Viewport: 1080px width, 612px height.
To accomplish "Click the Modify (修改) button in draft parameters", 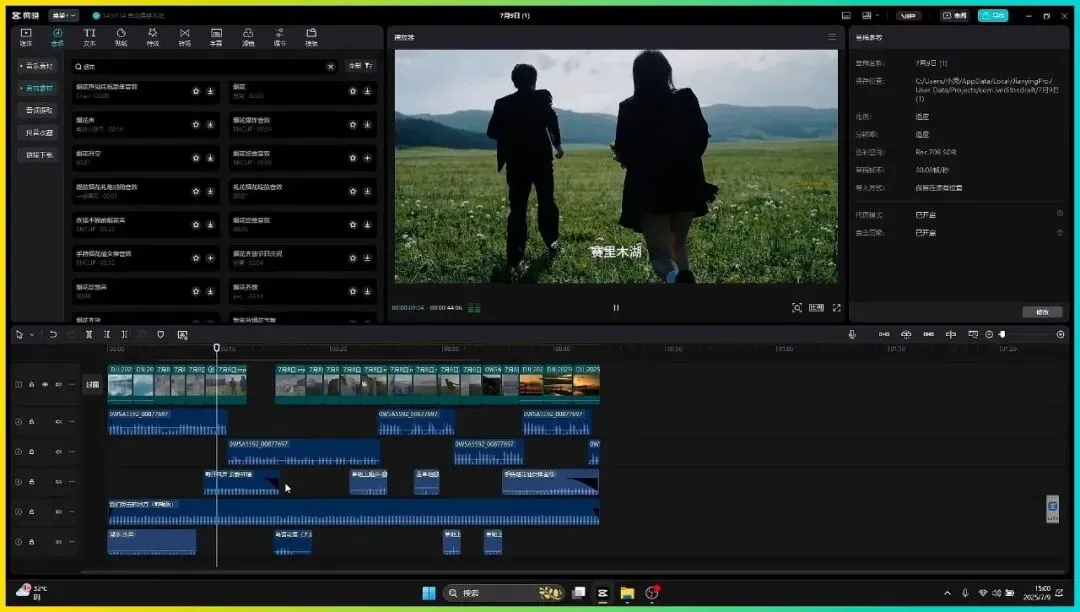I will click(1042, 312).
